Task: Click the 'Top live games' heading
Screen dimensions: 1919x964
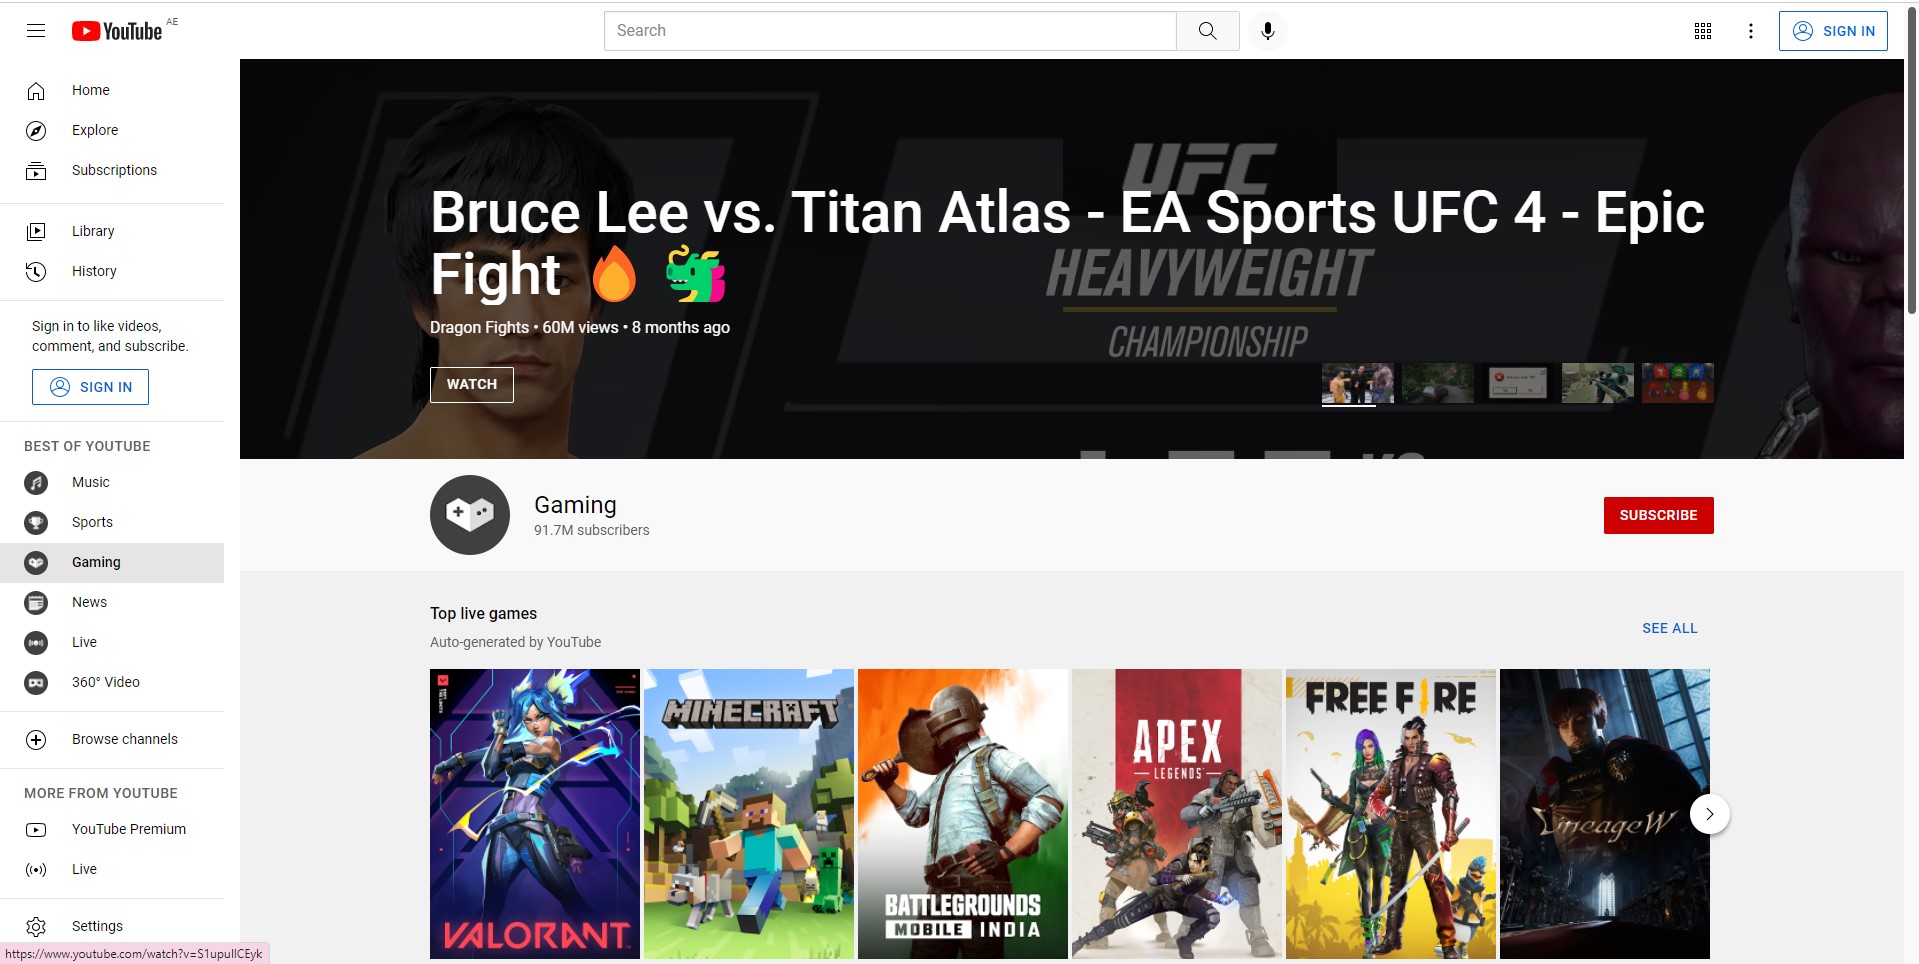Action: (483, 614)
